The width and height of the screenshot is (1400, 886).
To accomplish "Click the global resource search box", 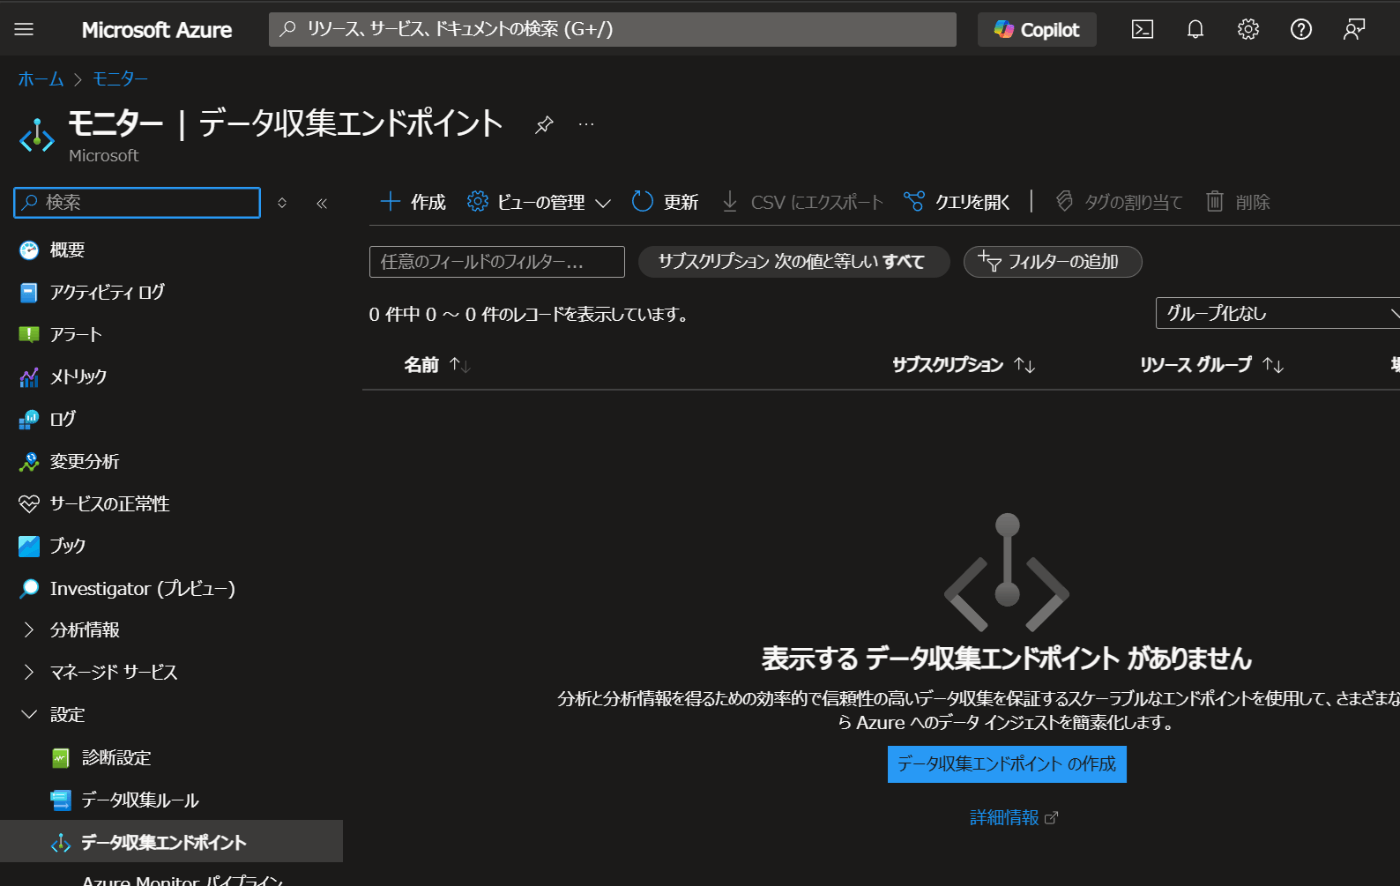I will 612,29.
